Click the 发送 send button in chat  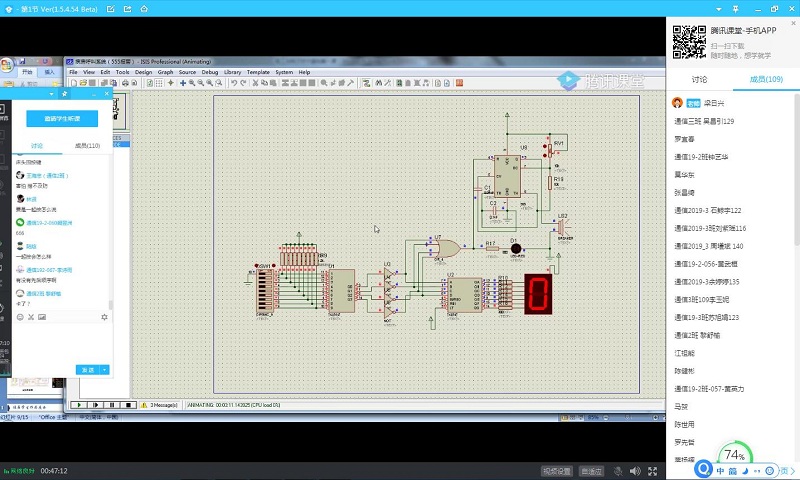[88, 370]
